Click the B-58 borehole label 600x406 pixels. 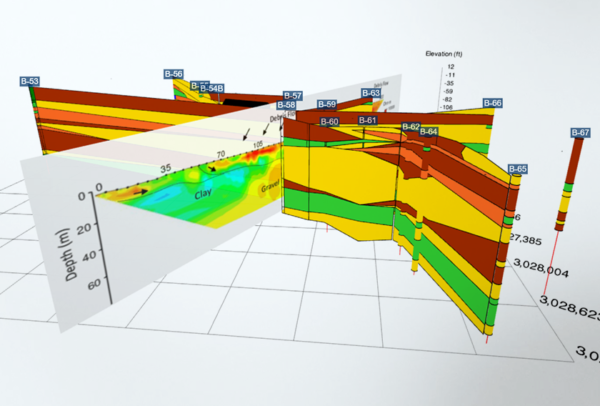(x=286, y=105)
